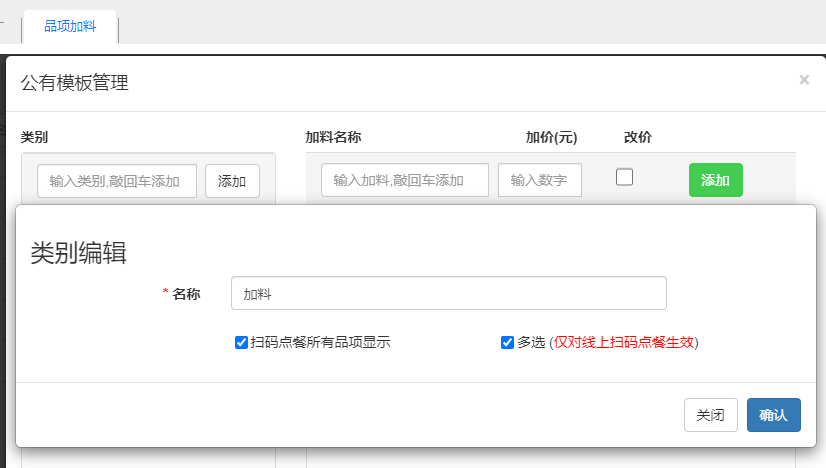Click the 加价(元) column header
826x468 pixels.
[551, 137]
